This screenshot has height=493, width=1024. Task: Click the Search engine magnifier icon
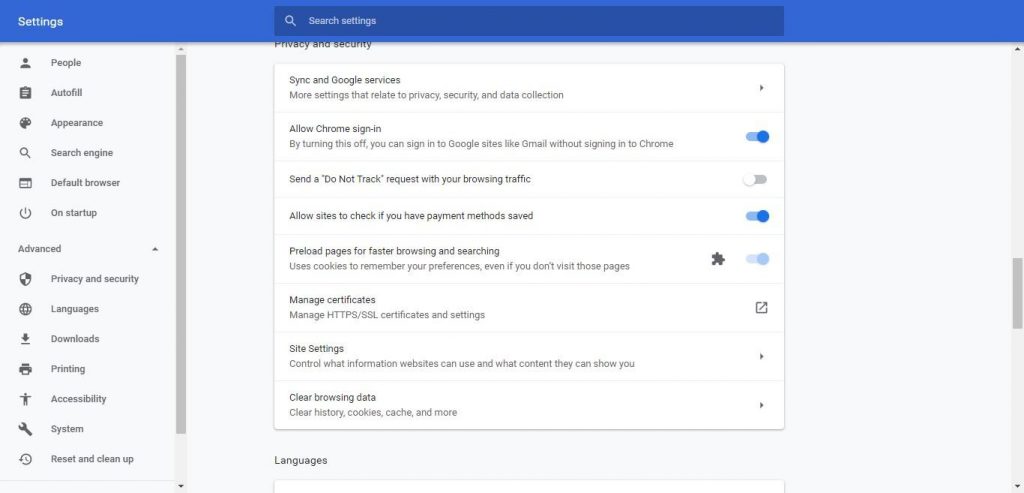(25, 153)
